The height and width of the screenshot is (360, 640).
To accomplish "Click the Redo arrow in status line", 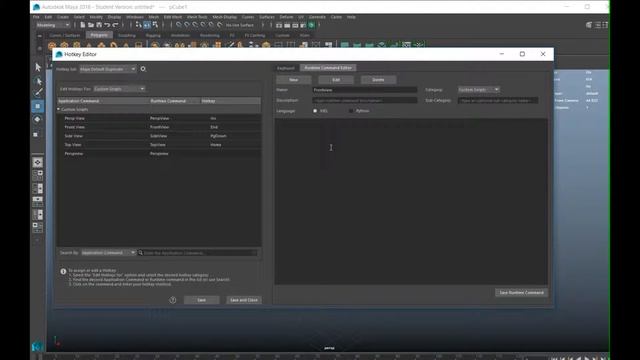I will tap(115, 25).
